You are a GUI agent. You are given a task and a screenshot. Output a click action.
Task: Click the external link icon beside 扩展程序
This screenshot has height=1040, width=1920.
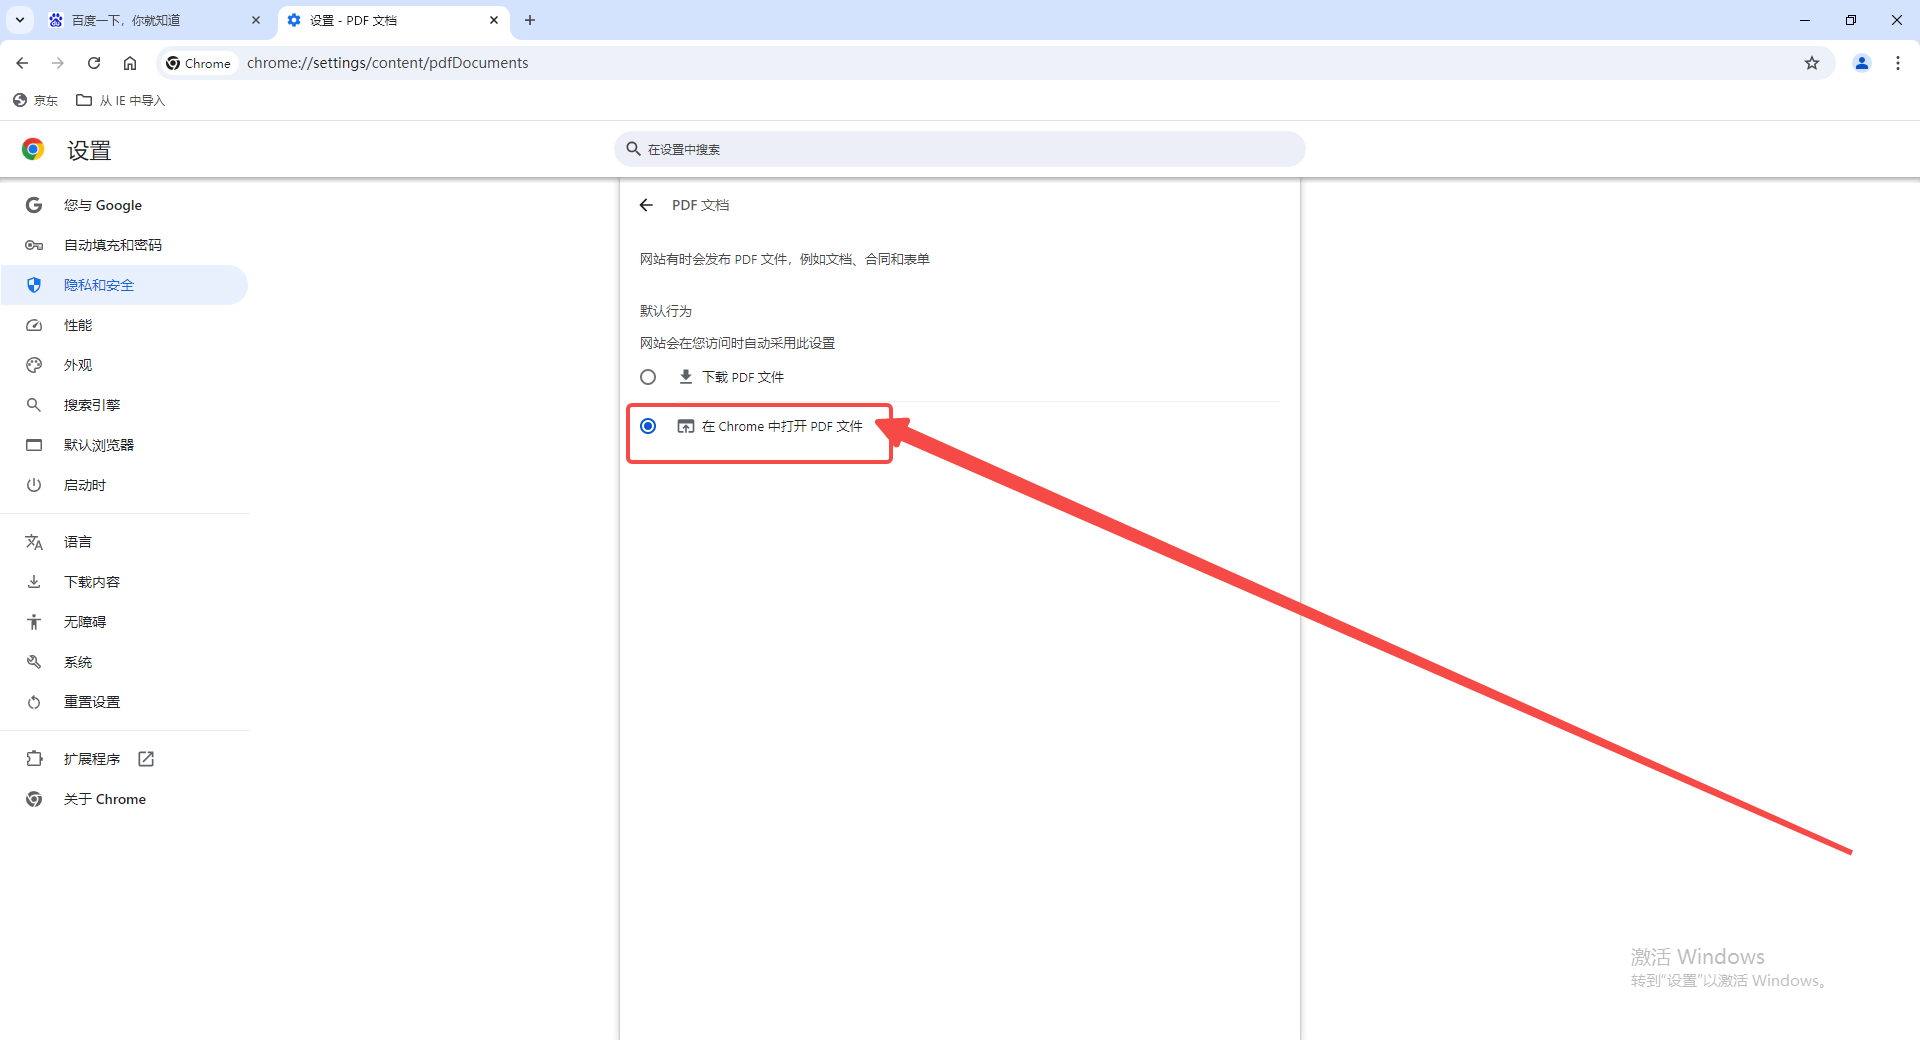tap(146, 759)
